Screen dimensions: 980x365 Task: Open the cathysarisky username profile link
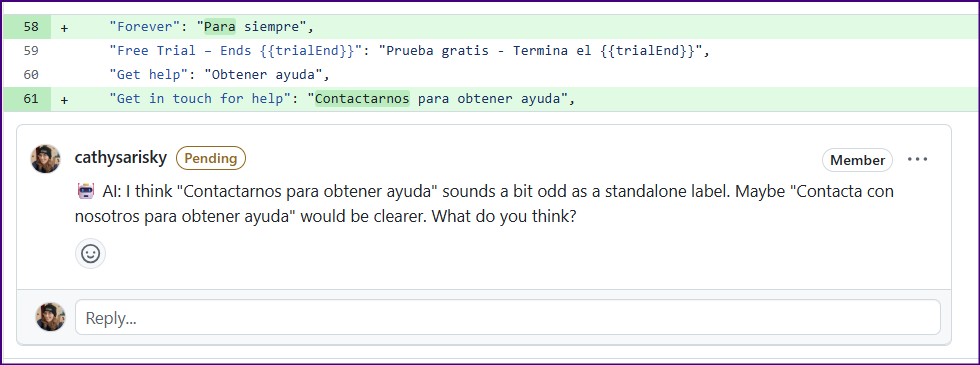[121, 158]
